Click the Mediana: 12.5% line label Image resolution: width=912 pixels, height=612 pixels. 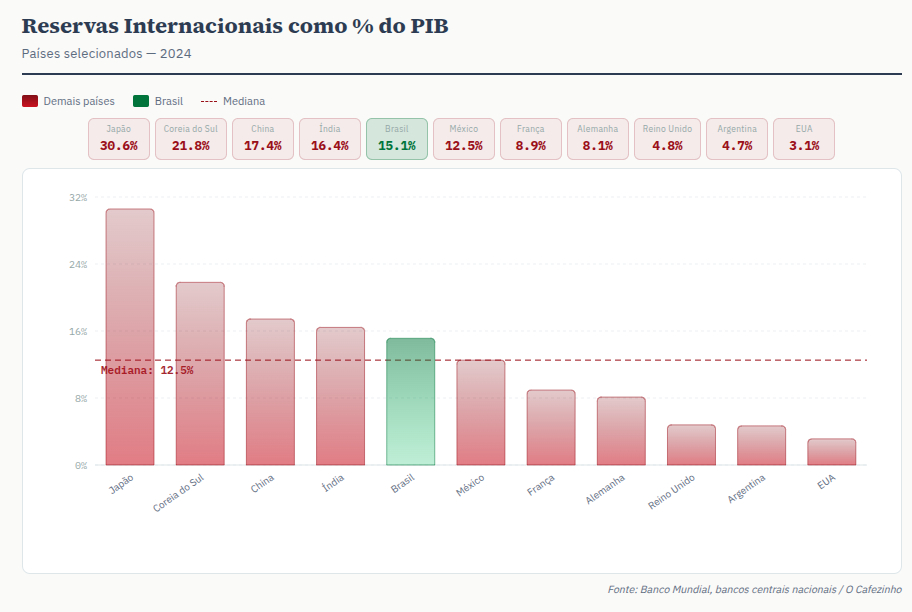click(x=147, y=370)
